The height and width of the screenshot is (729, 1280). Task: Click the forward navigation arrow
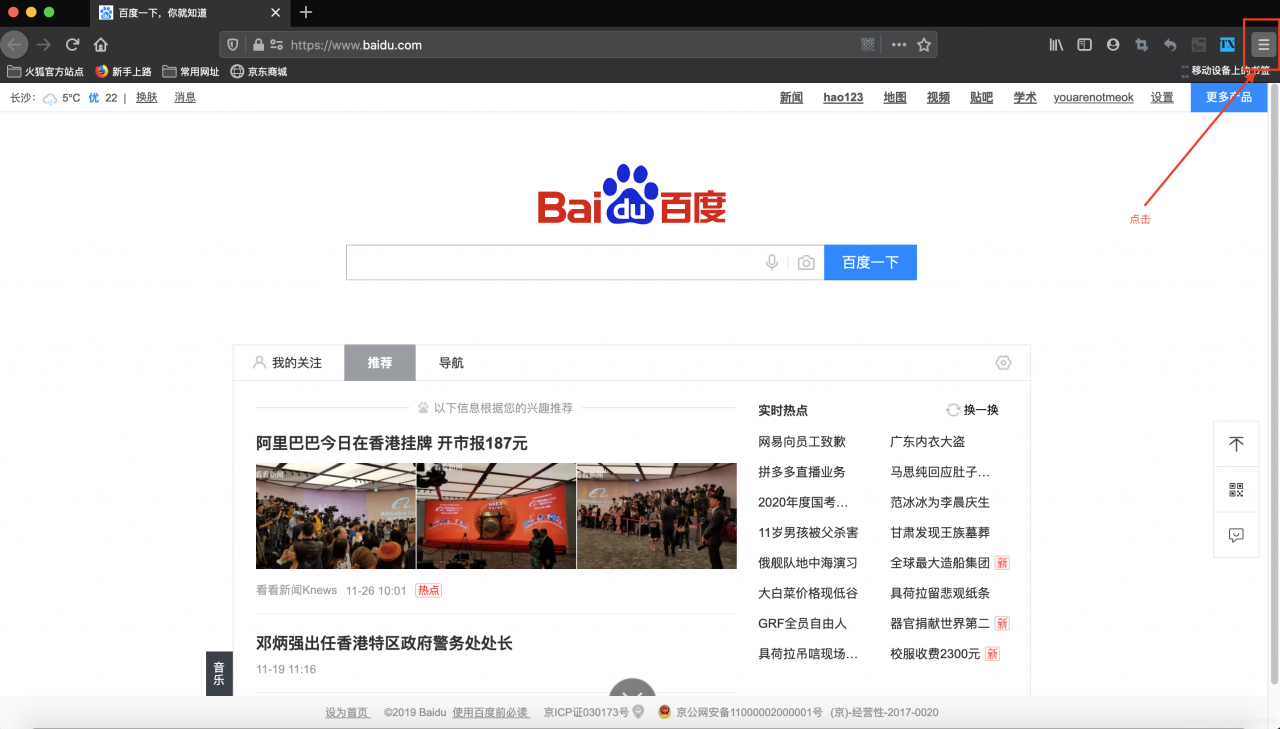click(43, 44)
